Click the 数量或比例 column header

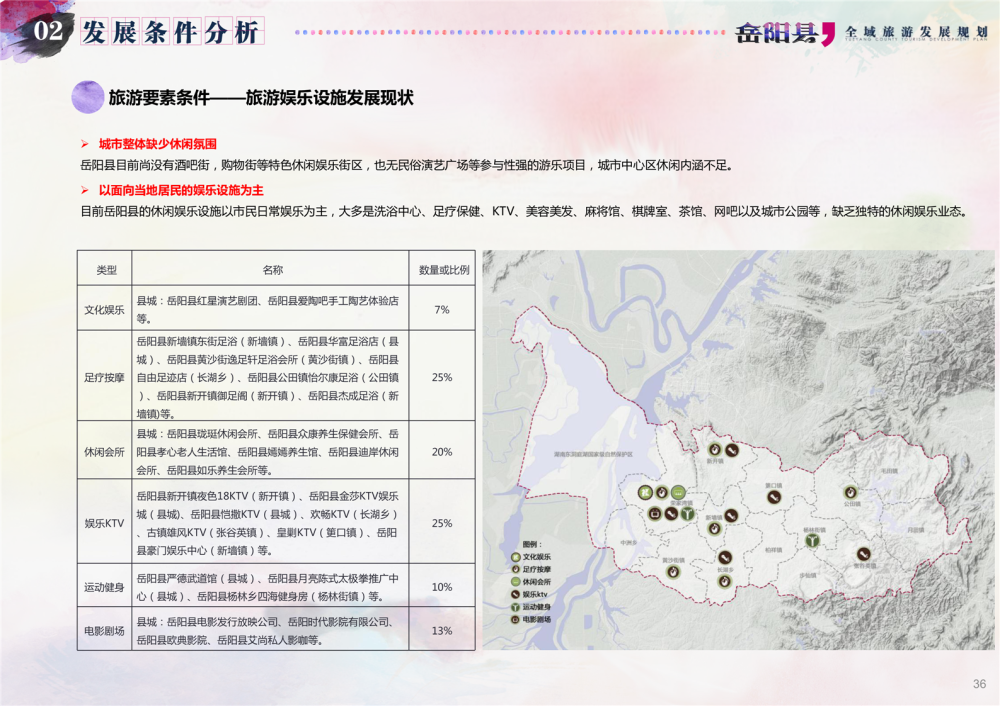tap(443, 270)
